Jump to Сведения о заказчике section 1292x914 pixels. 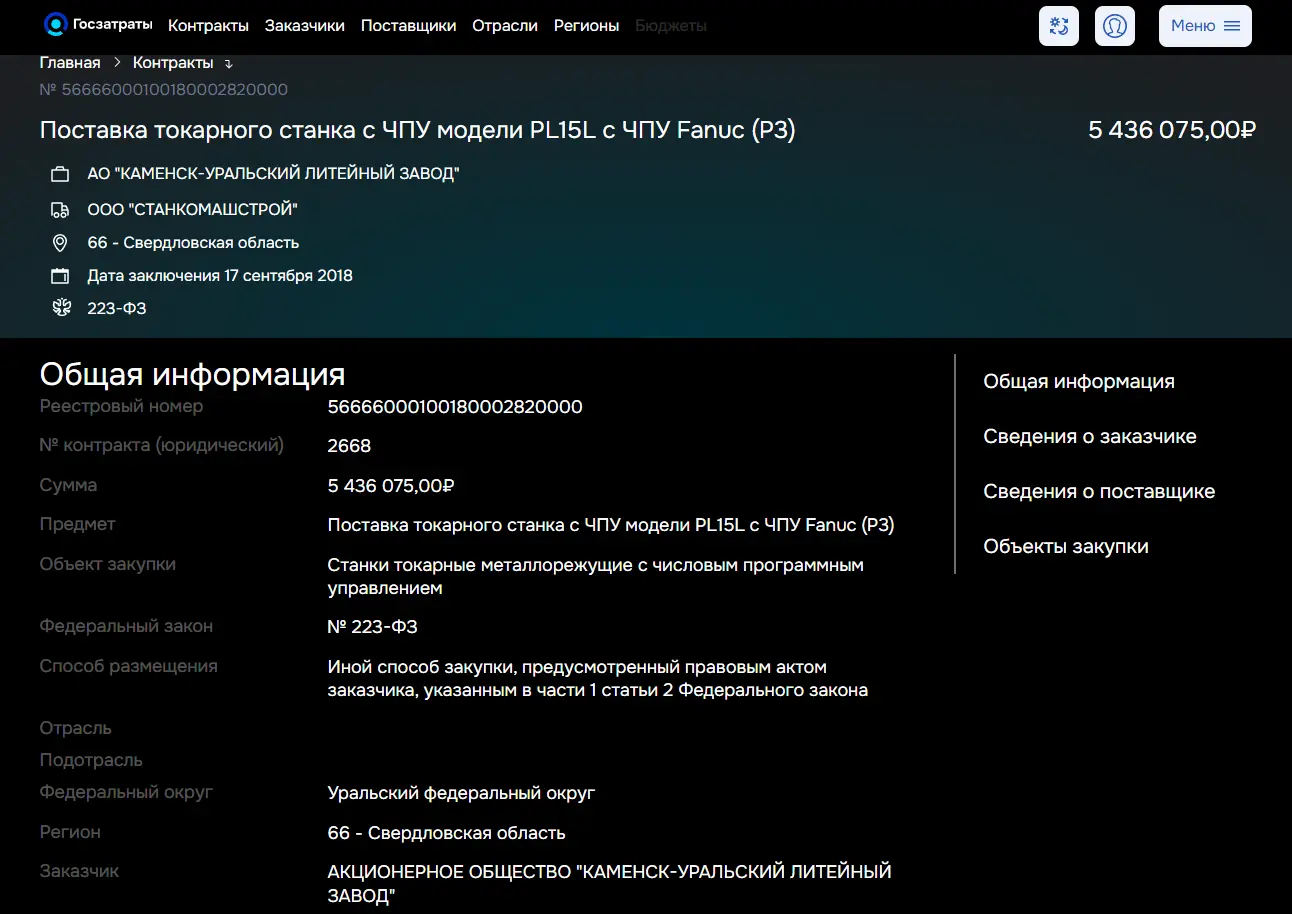1090,436
